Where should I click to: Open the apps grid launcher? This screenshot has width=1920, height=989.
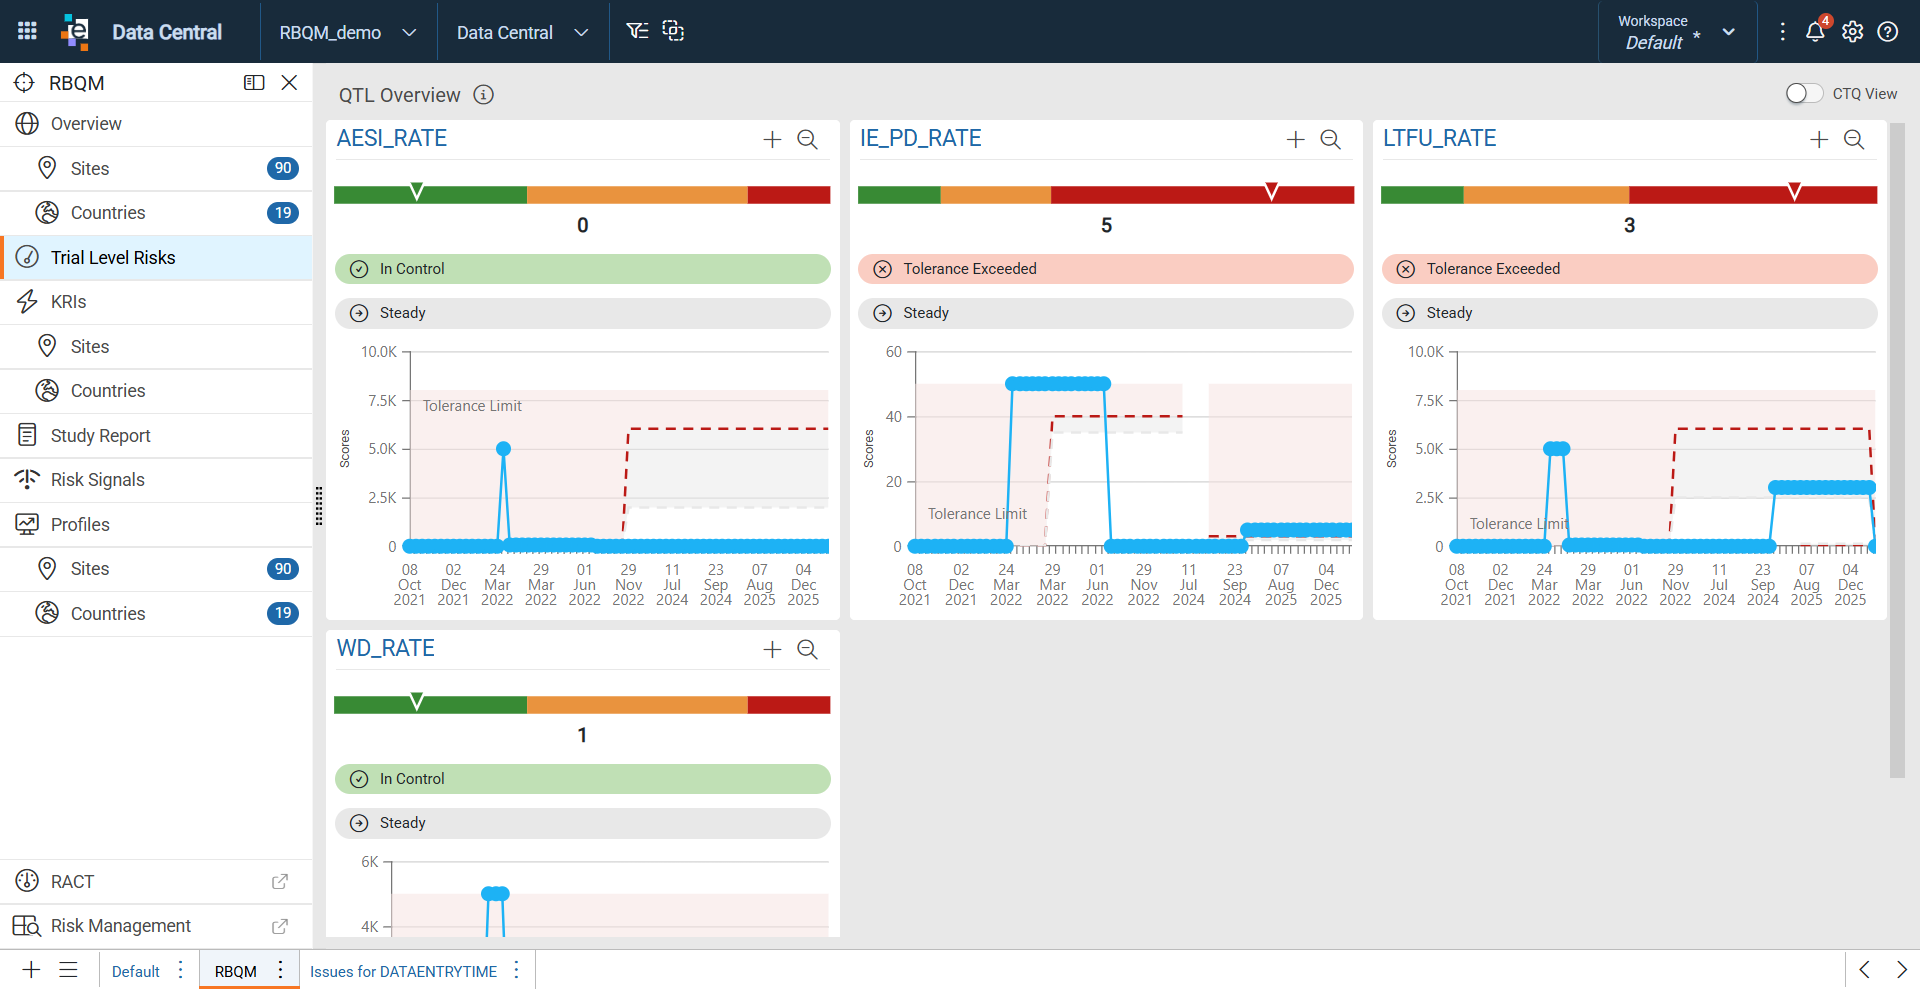coord(27,31)
